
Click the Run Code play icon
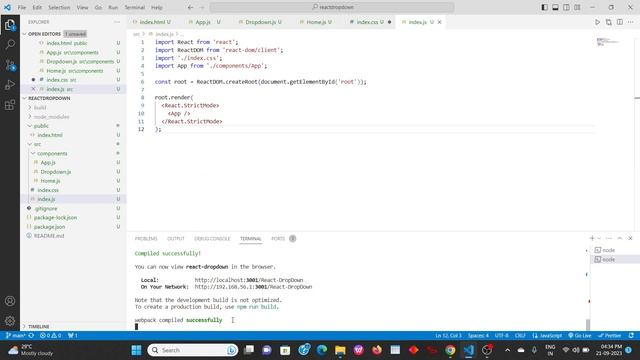tap(597, 22)
